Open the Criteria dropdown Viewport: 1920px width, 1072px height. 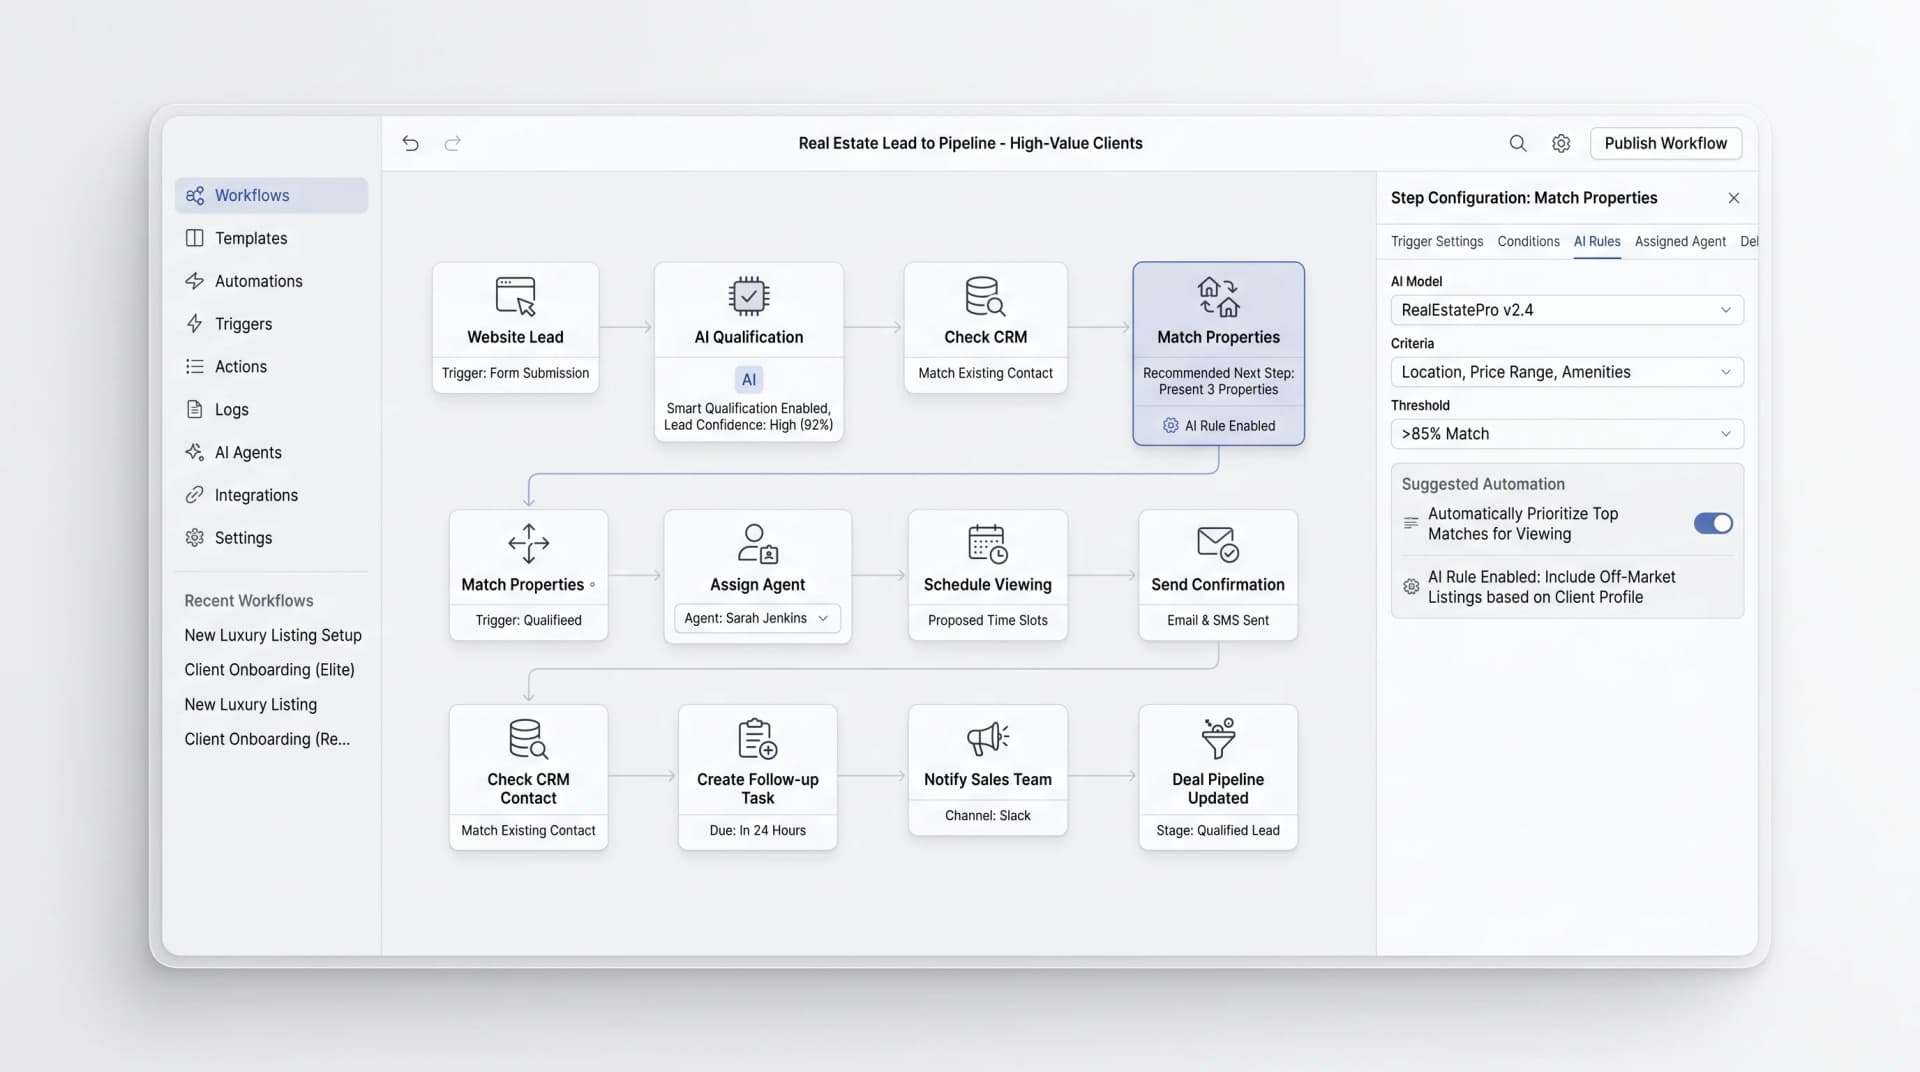(1566, 372)
